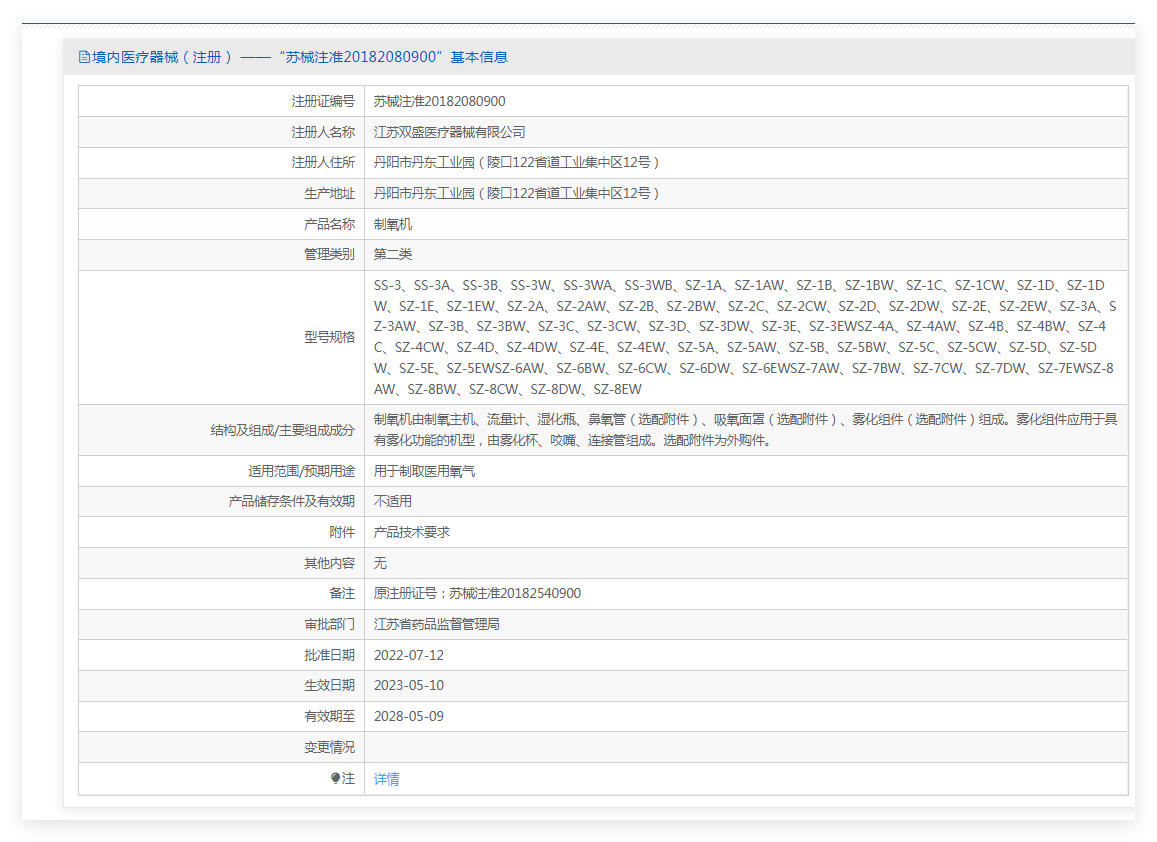Click the 变更情况 label
This screenshot has height=842, width=1157.
pos(330,748)
